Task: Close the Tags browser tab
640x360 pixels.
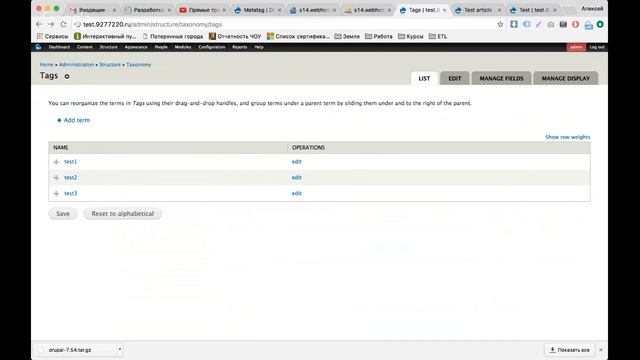Action: pos(444,10)
